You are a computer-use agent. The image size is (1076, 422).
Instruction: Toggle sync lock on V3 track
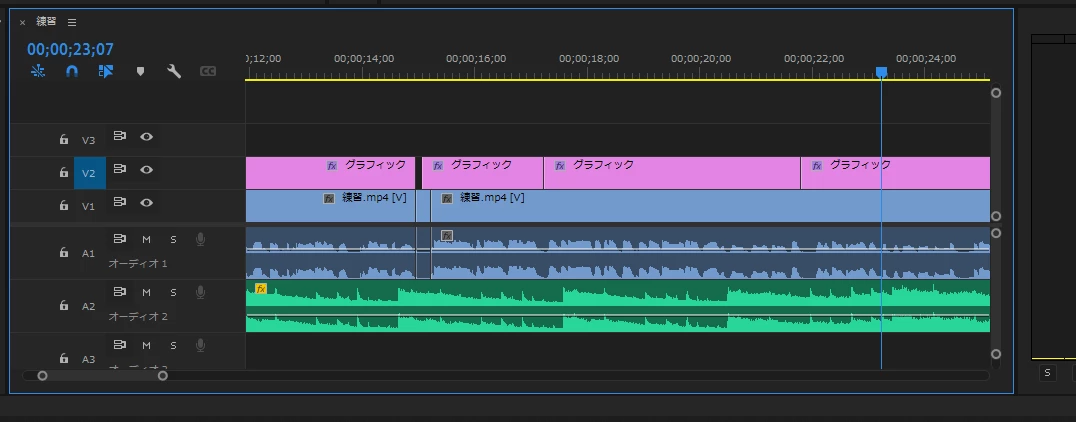119,136
